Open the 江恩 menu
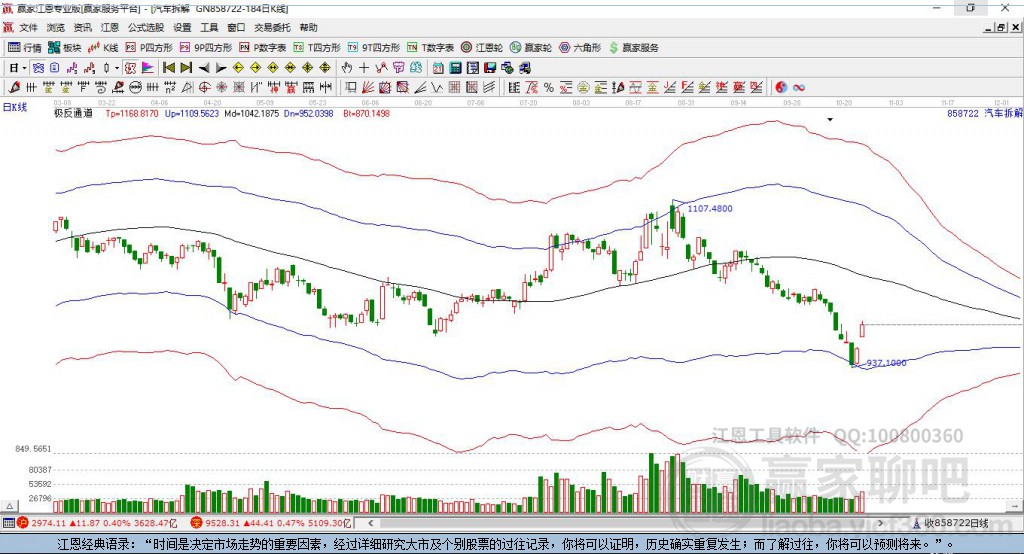Screen dimensions: 1024x554 tap(110, 27)
